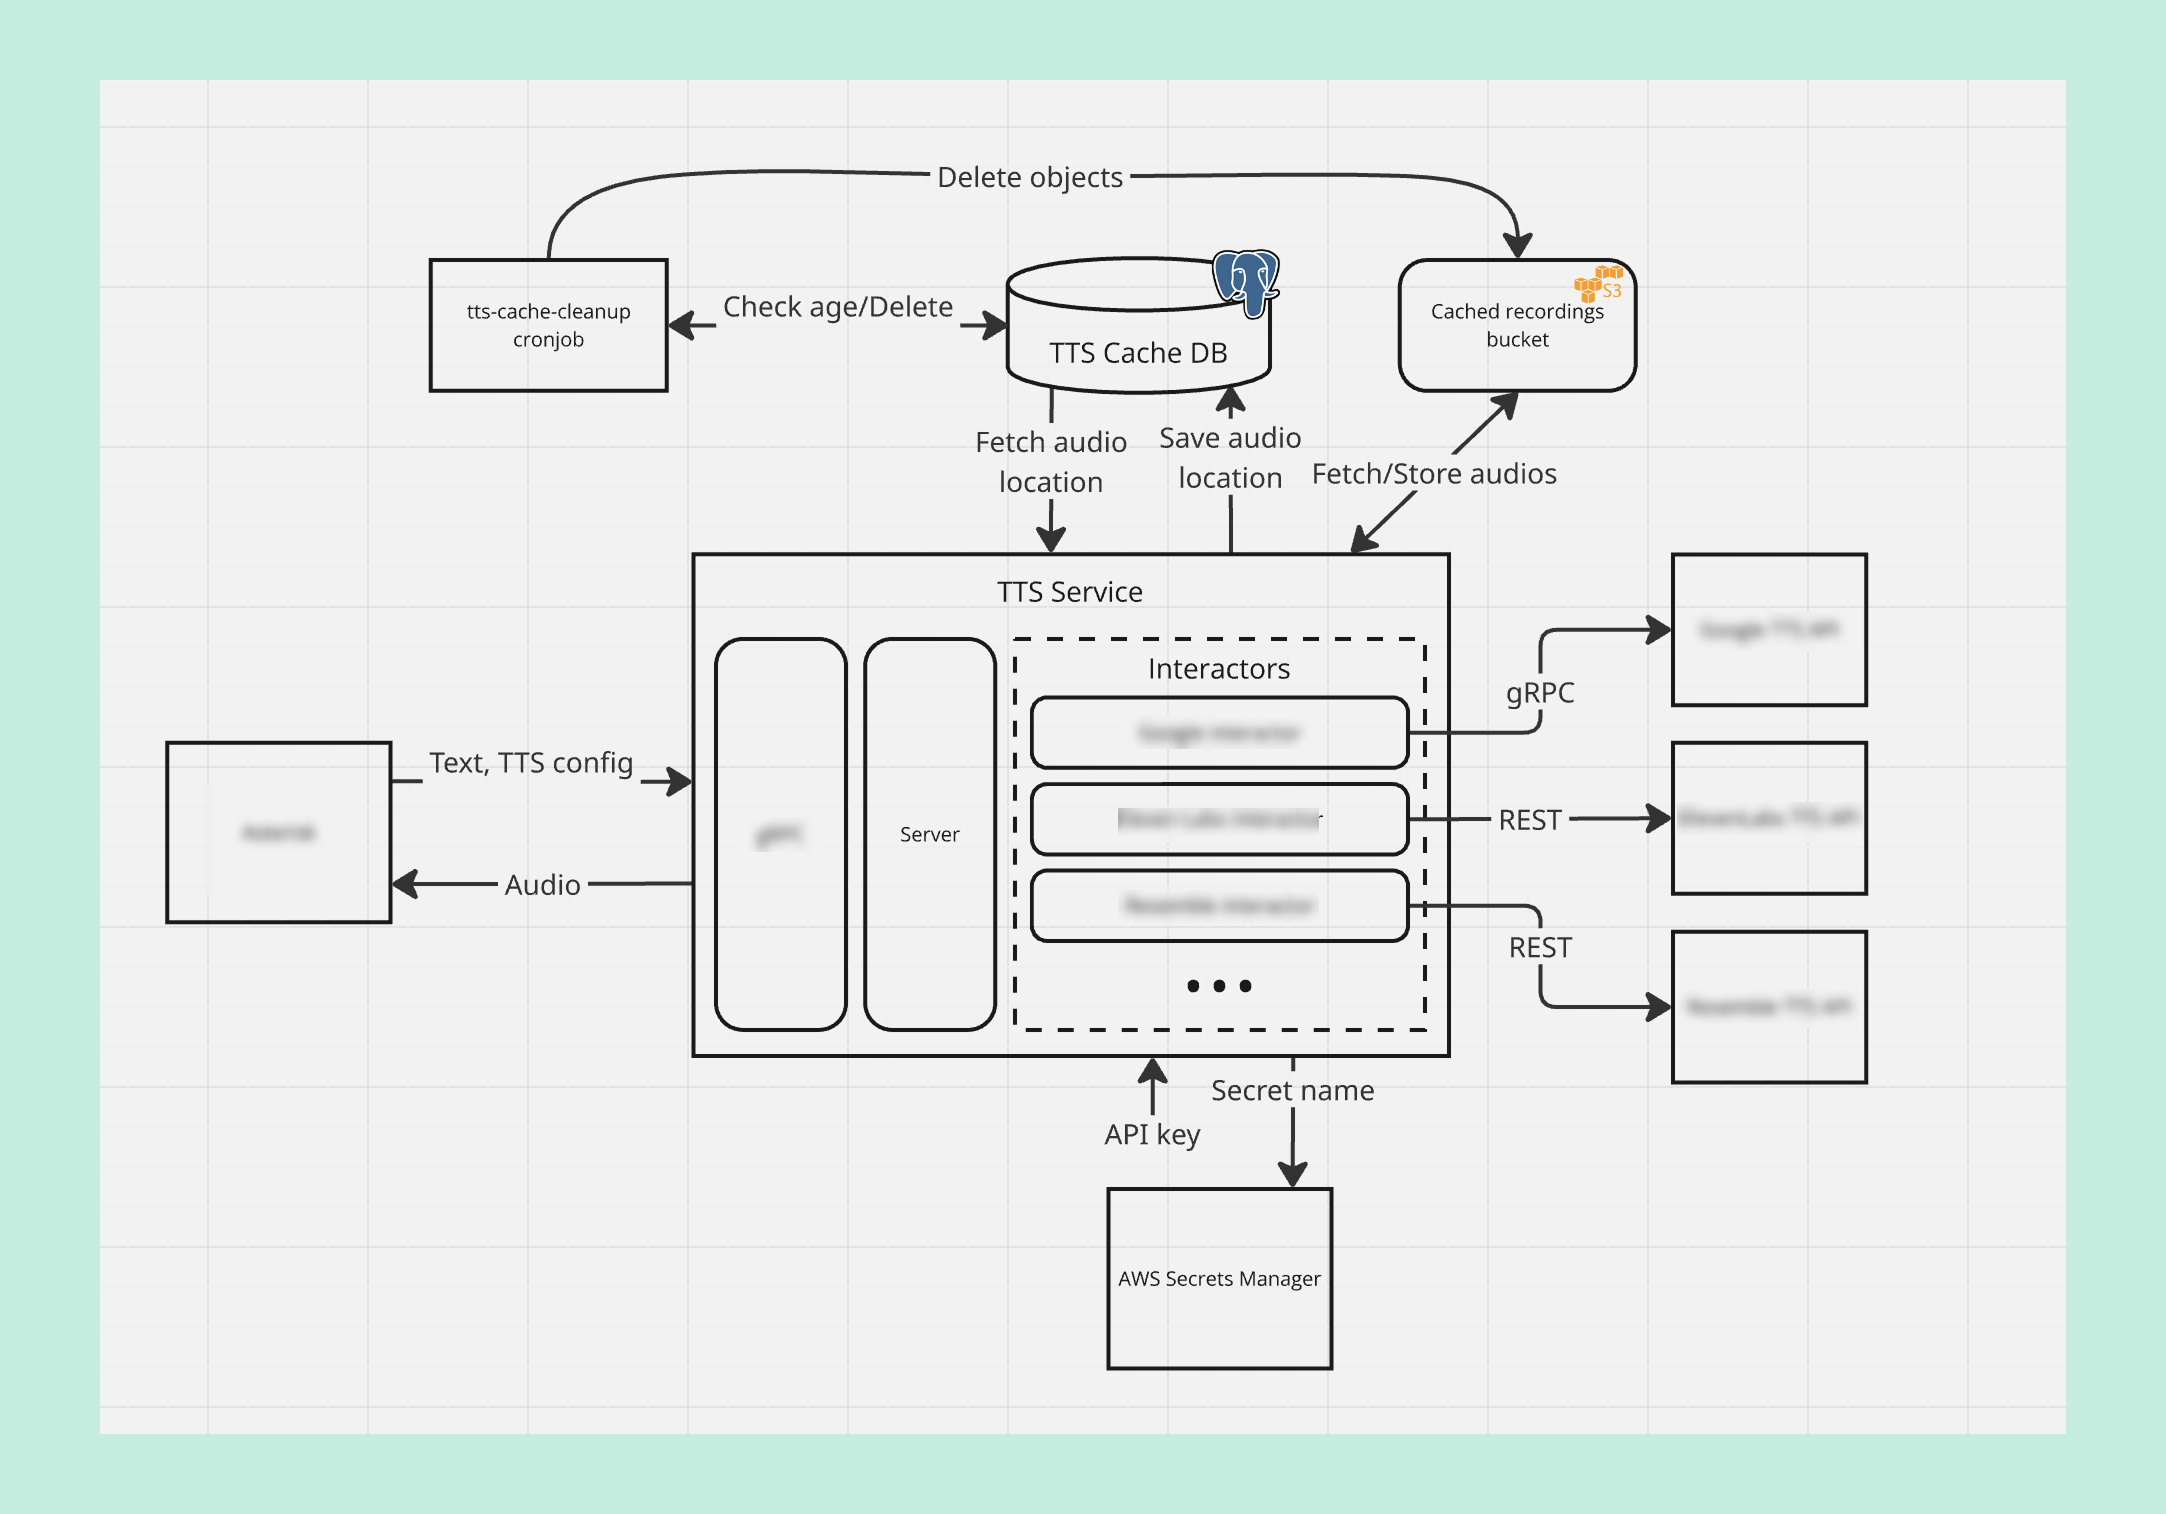Screen dimensions: 2166x1514
Task: Select the "gRPC" connector label
Action: (1539, 692)
